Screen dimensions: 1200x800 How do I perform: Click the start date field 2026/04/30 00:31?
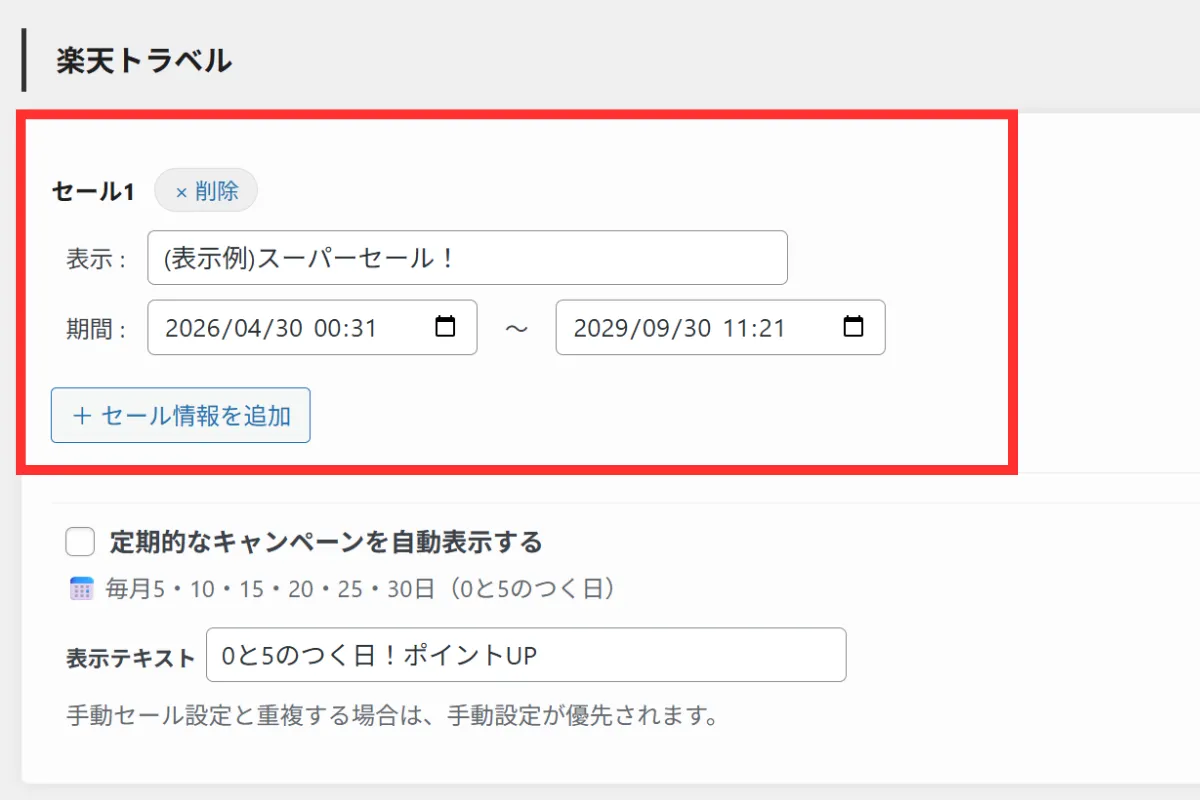[312, 327]
